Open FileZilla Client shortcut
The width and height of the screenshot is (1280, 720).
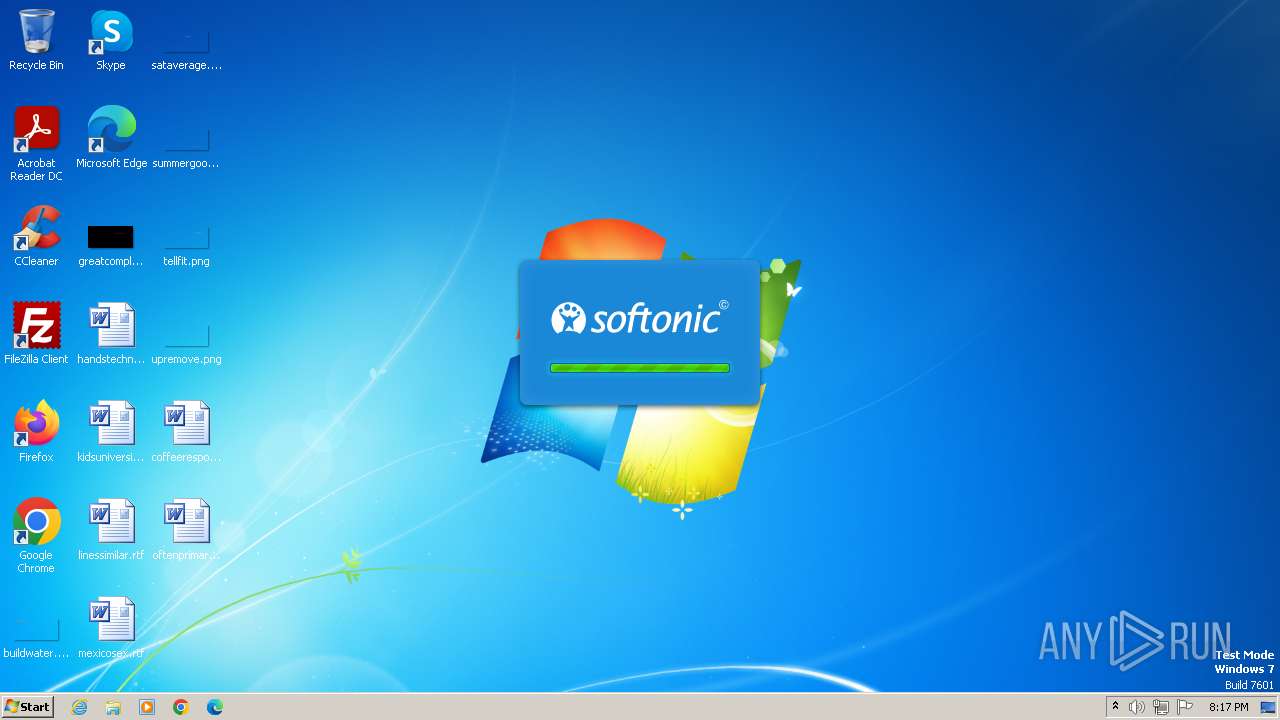click(x=36, y=334)
